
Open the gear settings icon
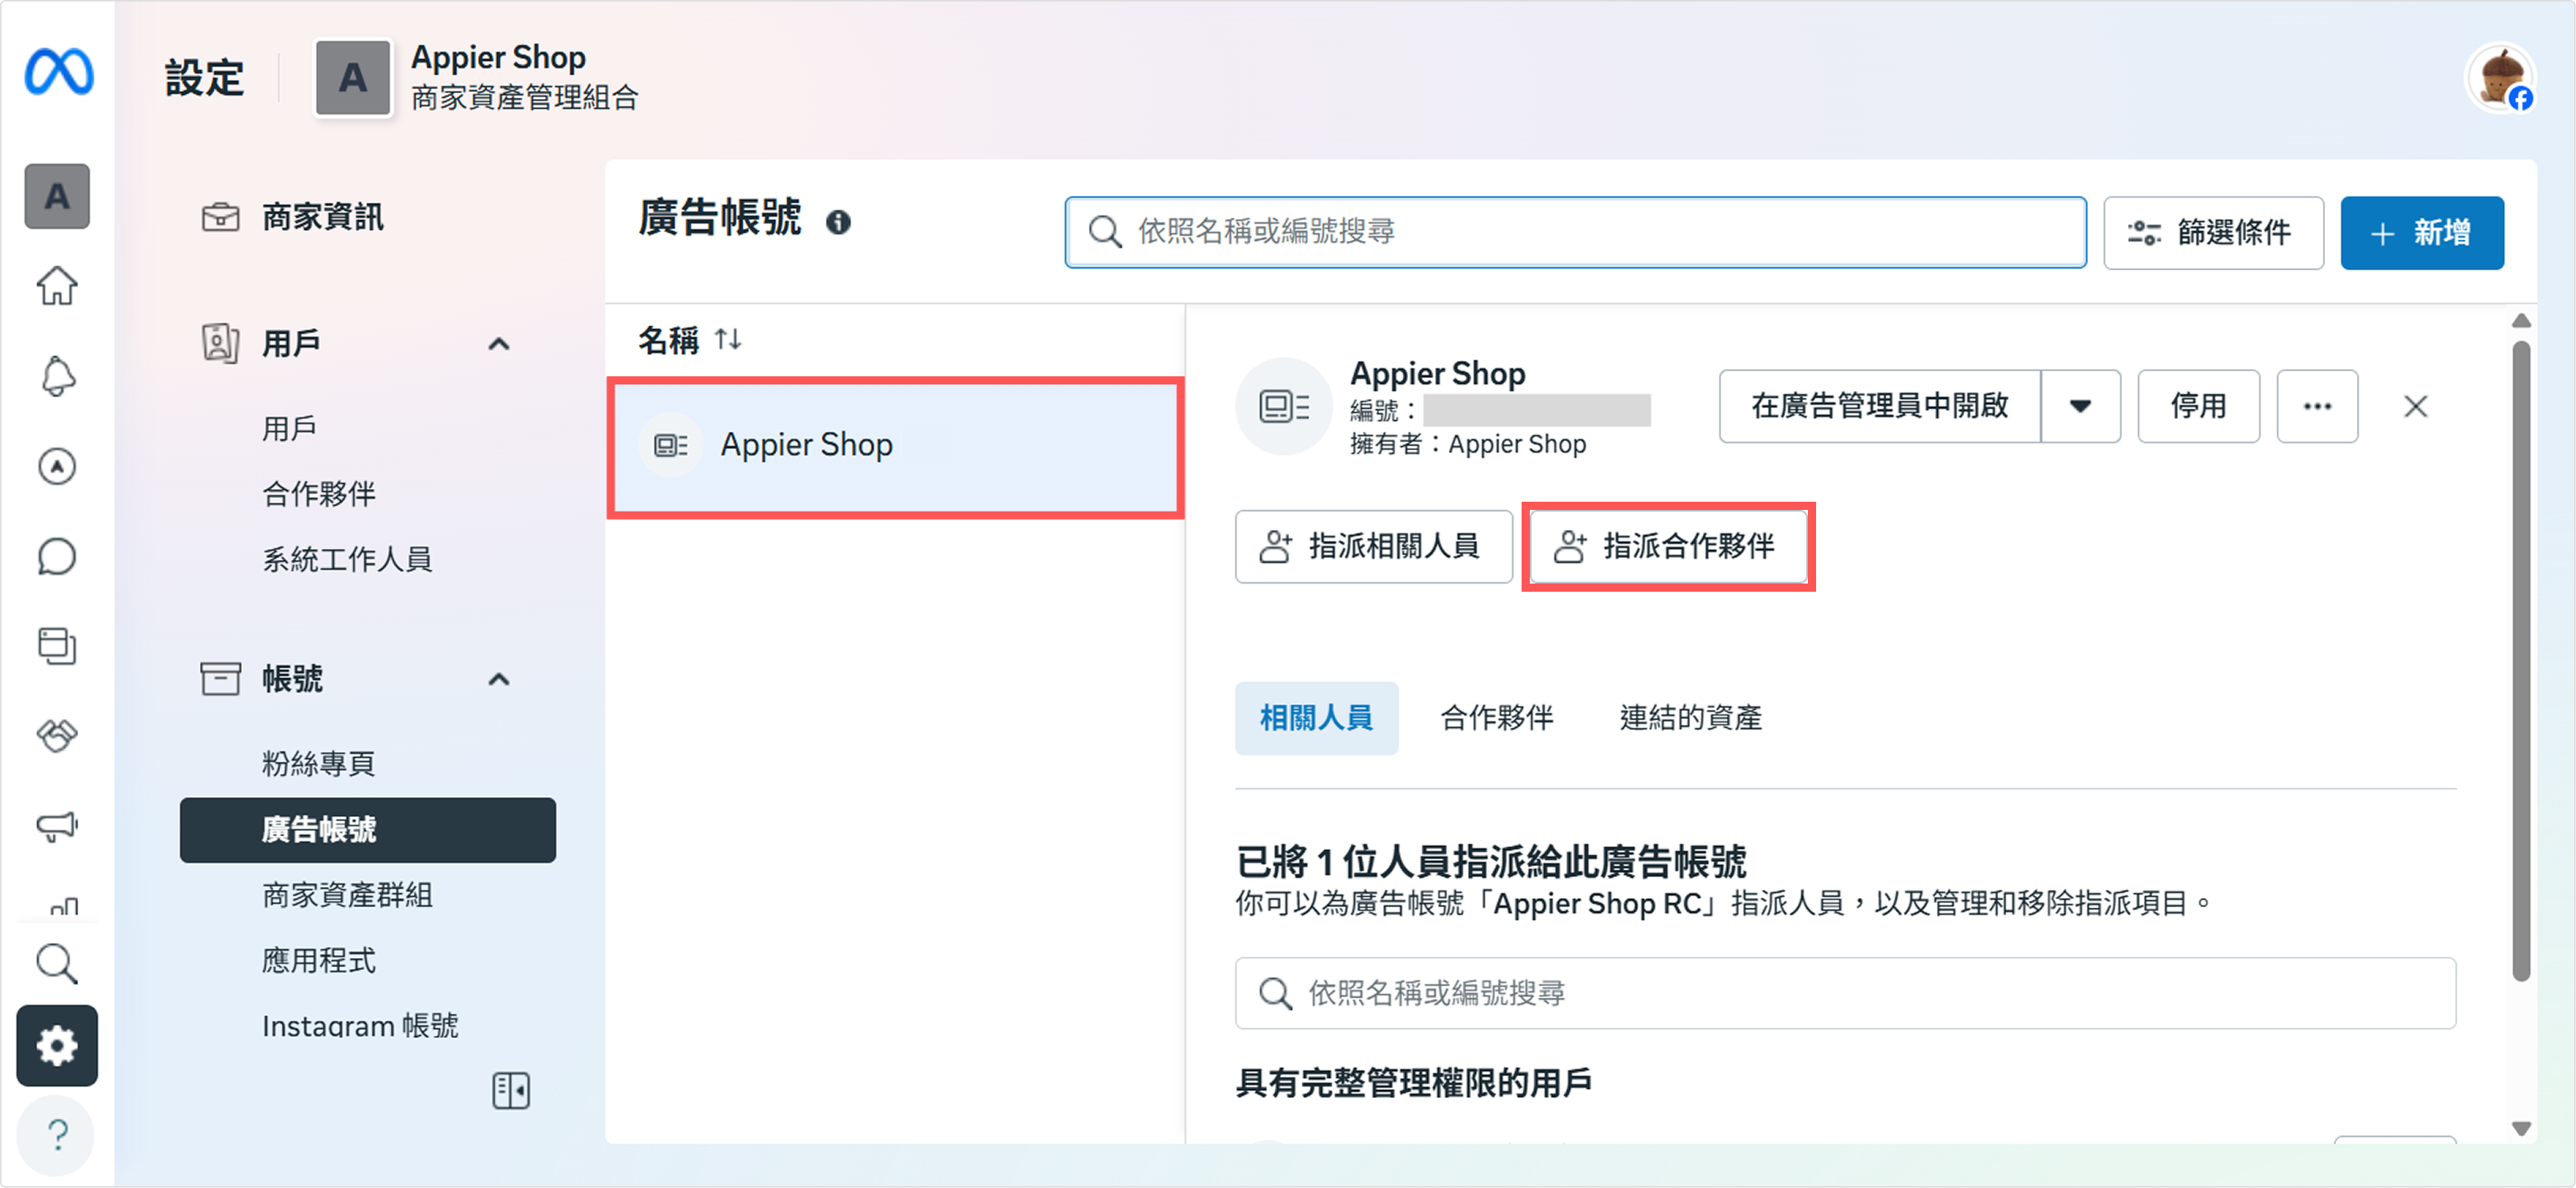[57, 1045]
